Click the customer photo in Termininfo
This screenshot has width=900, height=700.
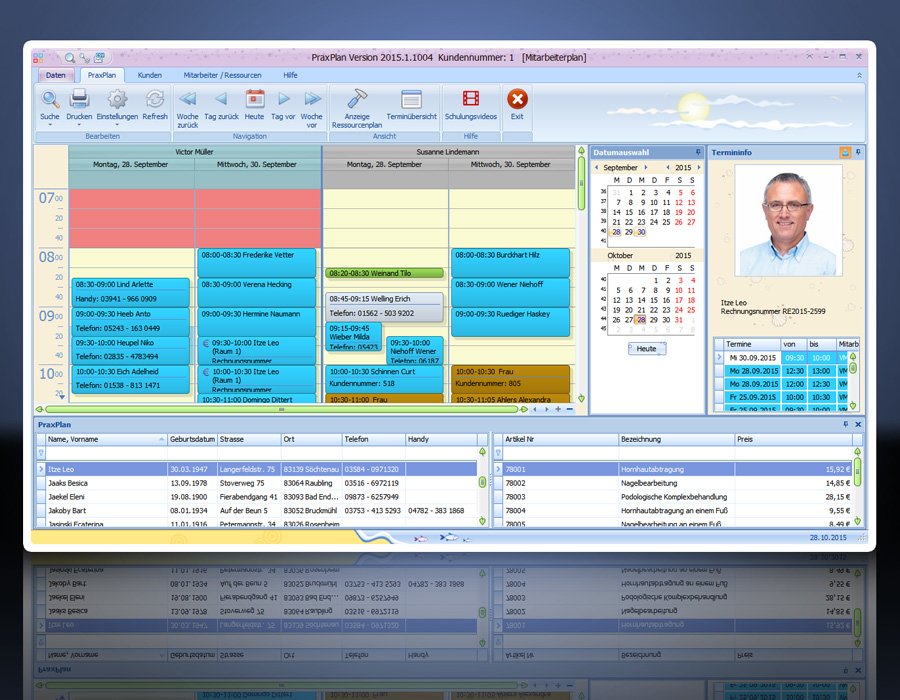click(x=788, y=221)
